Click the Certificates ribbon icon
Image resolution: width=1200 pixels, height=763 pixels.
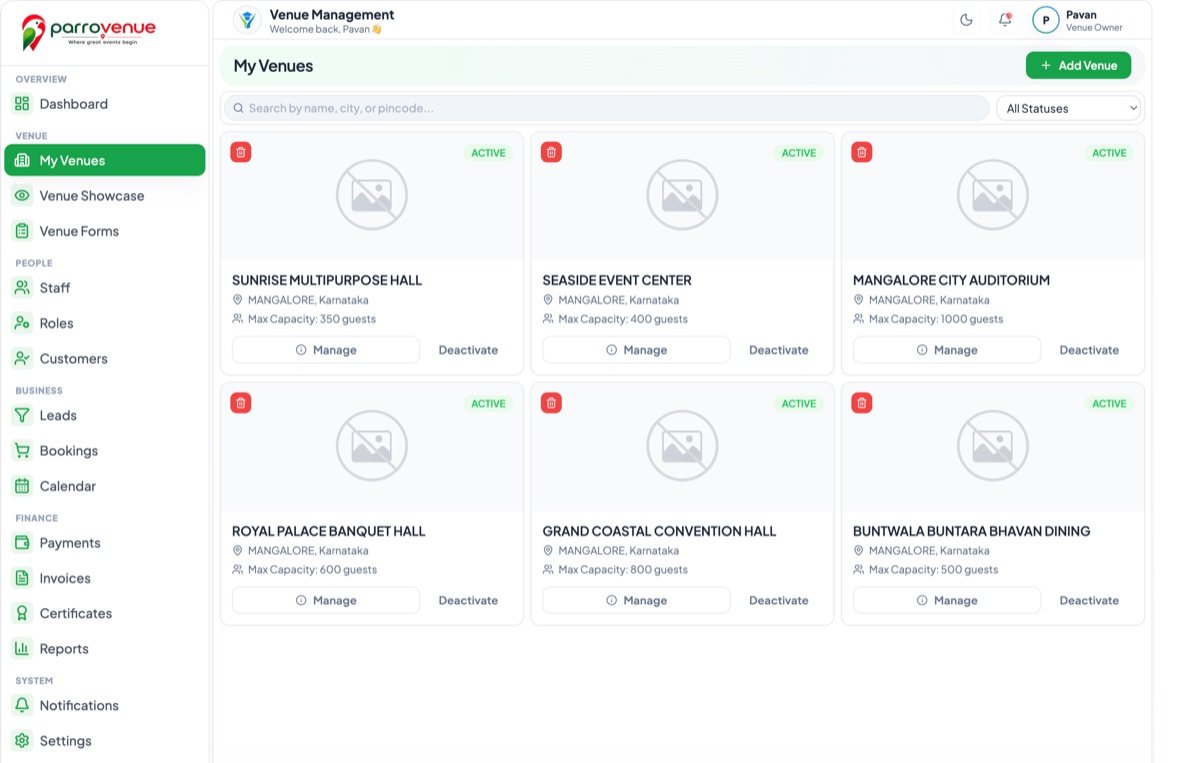tap(22, 613)
